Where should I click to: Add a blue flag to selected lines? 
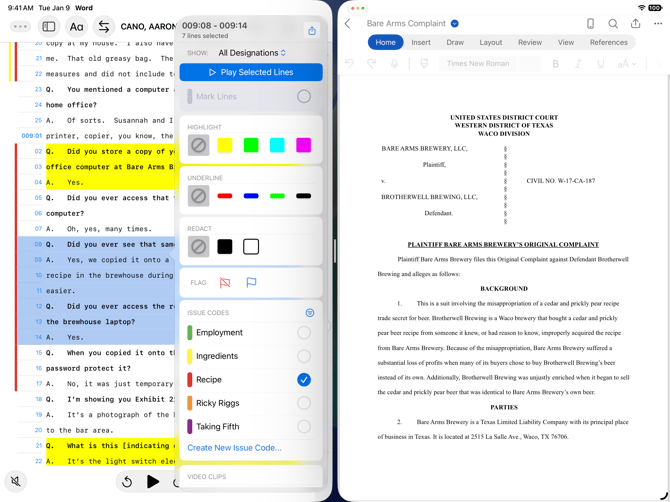coord(251,282)
